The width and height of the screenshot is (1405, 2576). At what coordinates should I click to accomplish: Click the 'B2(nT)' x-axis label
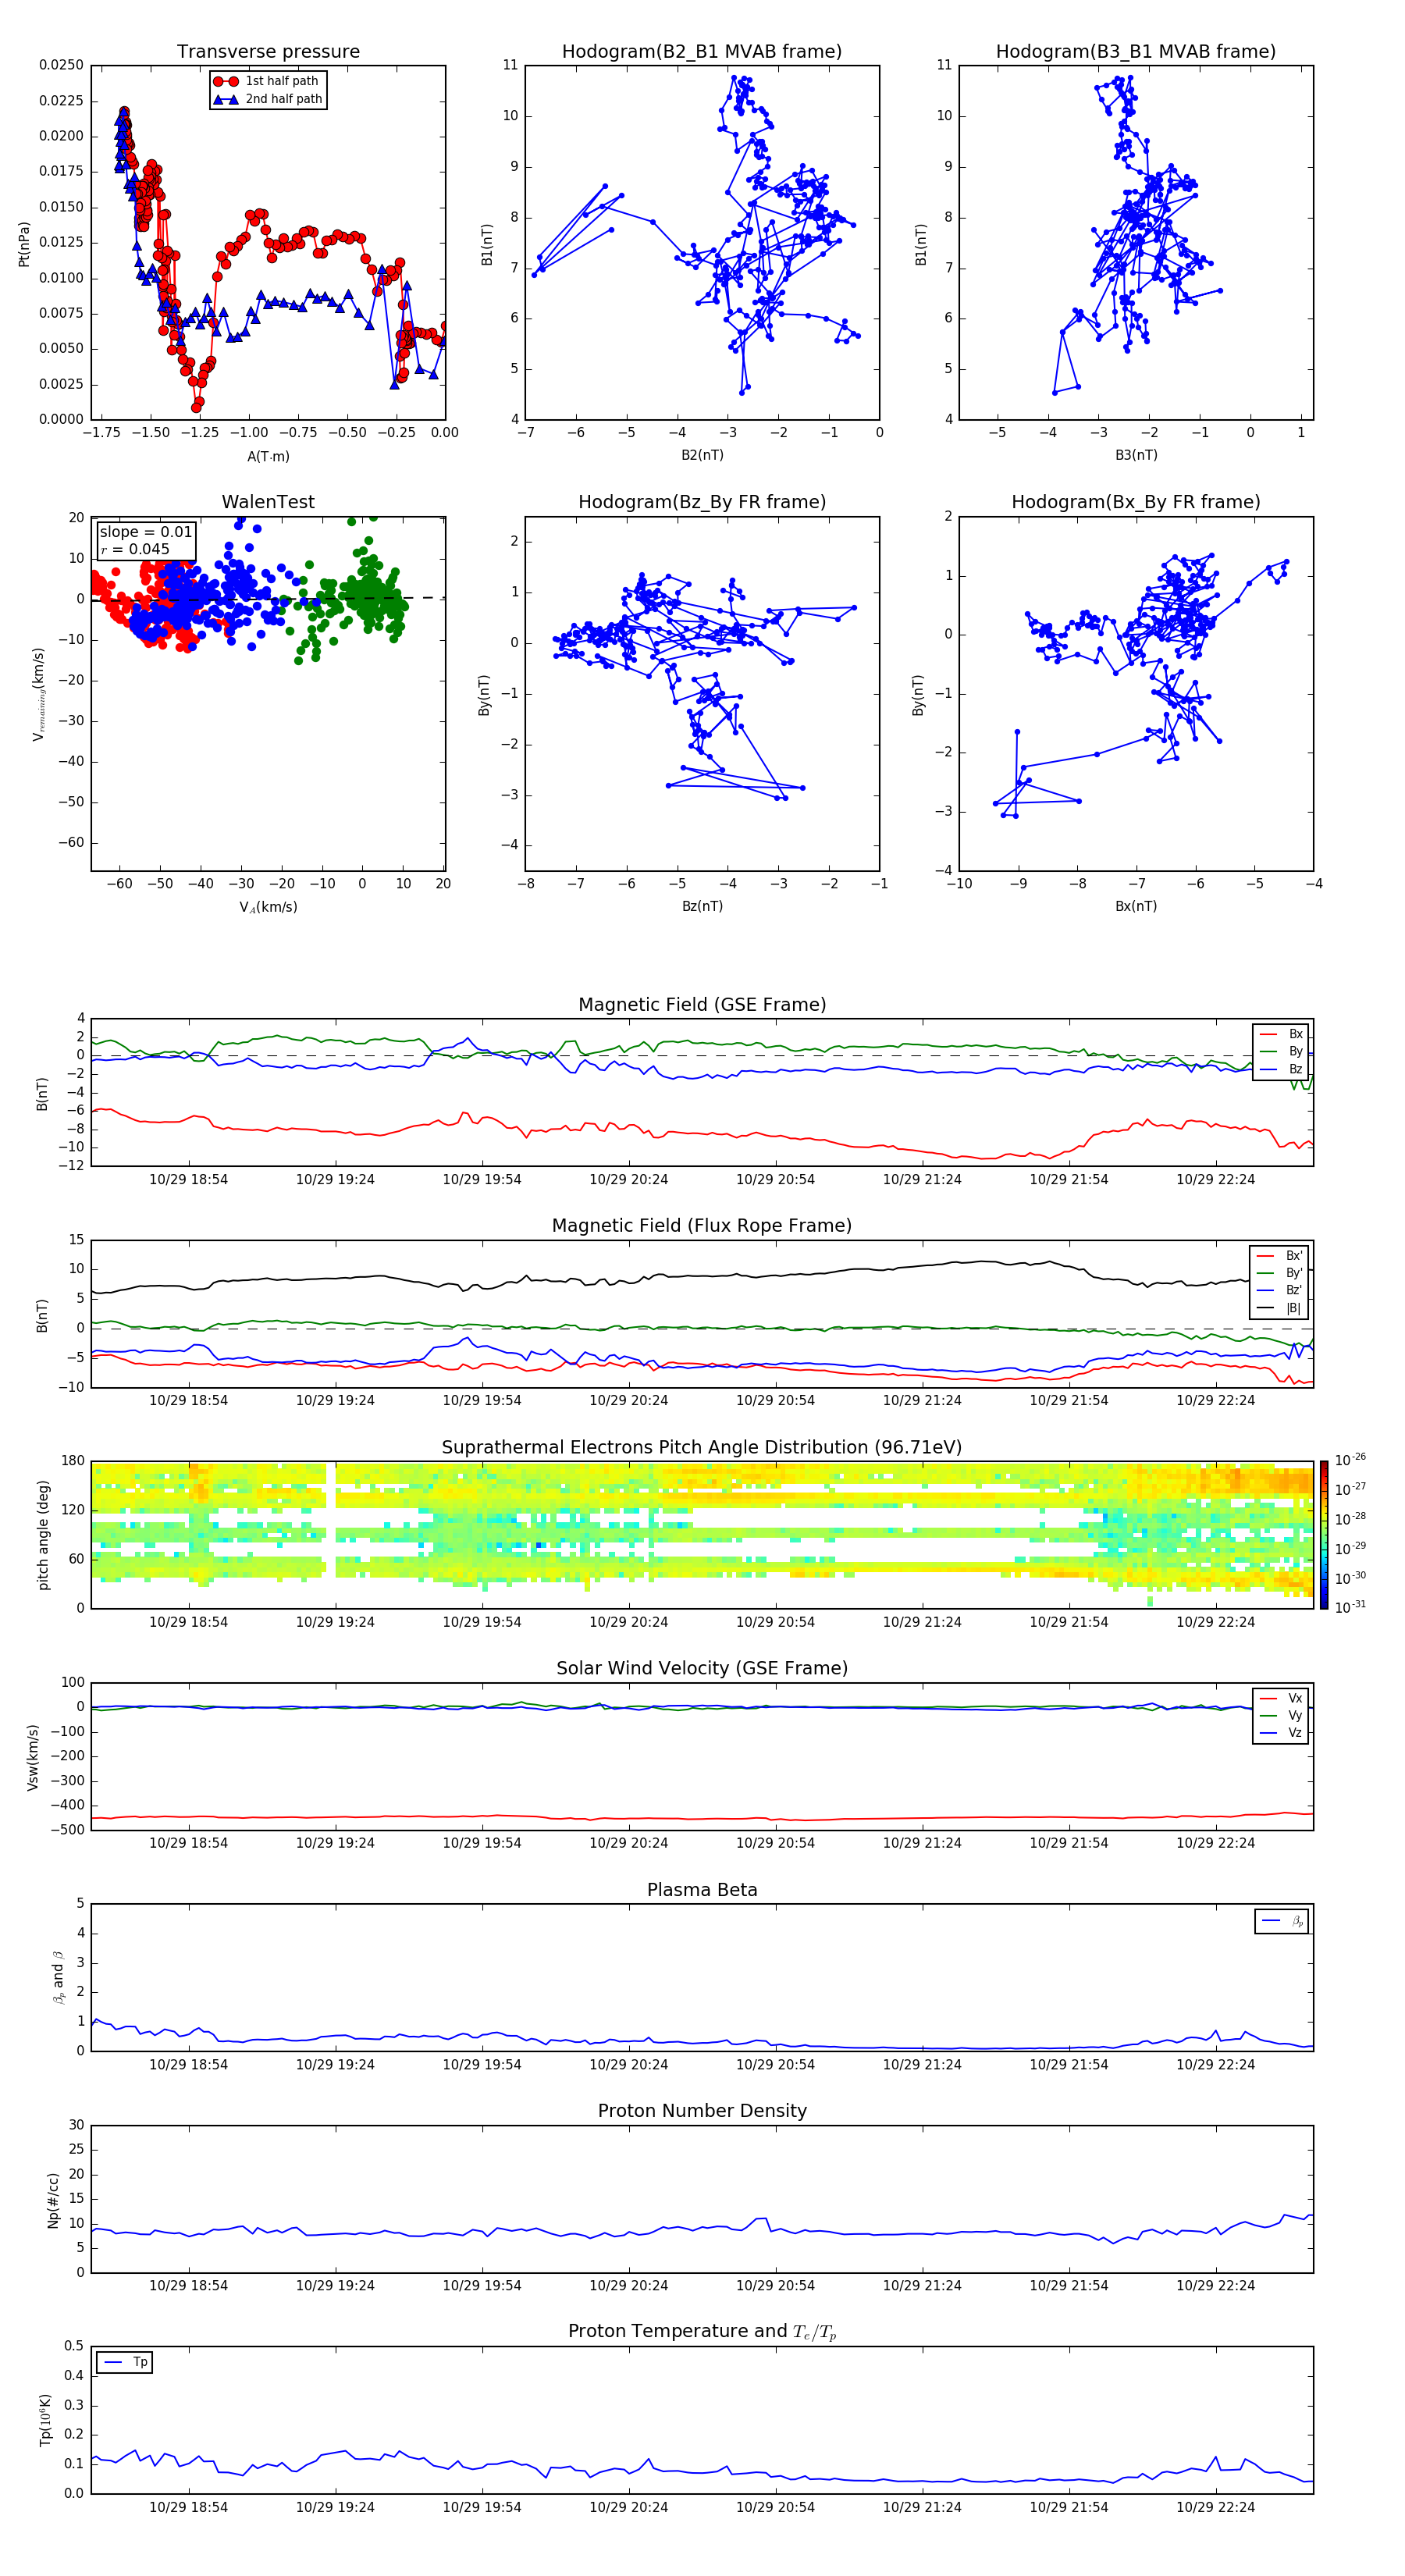(x=702, y=455)
